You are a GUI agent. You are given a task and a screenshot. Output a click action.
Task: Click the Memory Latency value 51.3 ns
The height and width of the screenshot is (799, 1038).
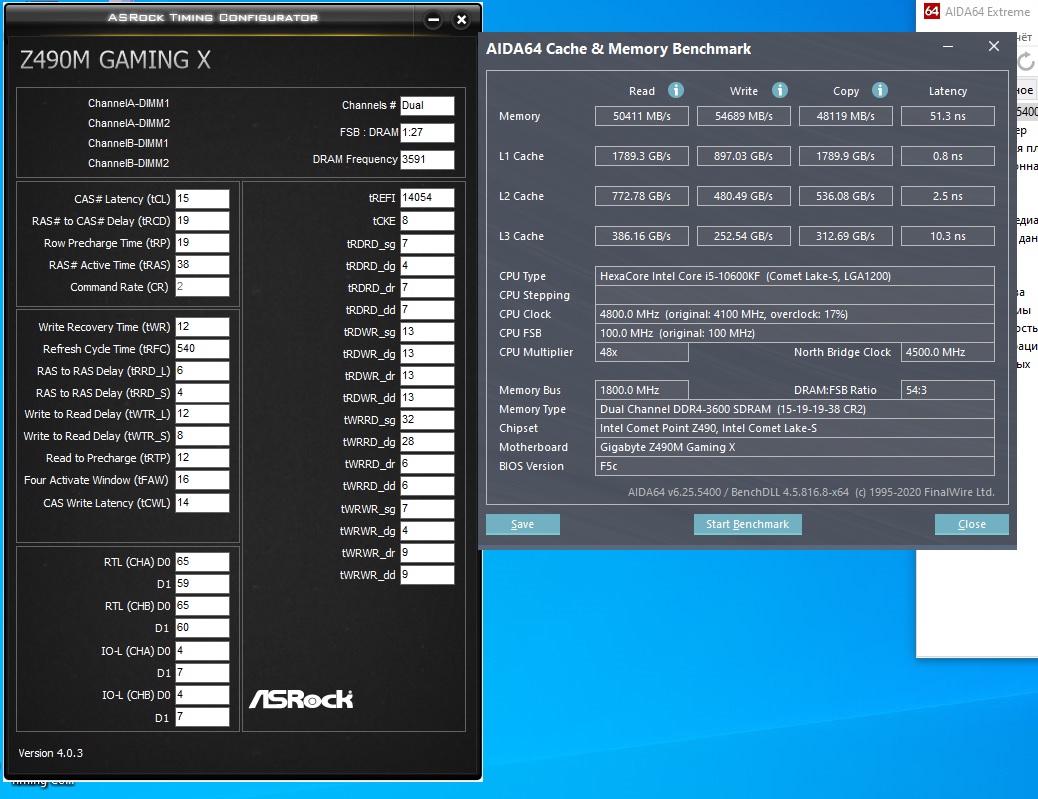tap(948, 116)
